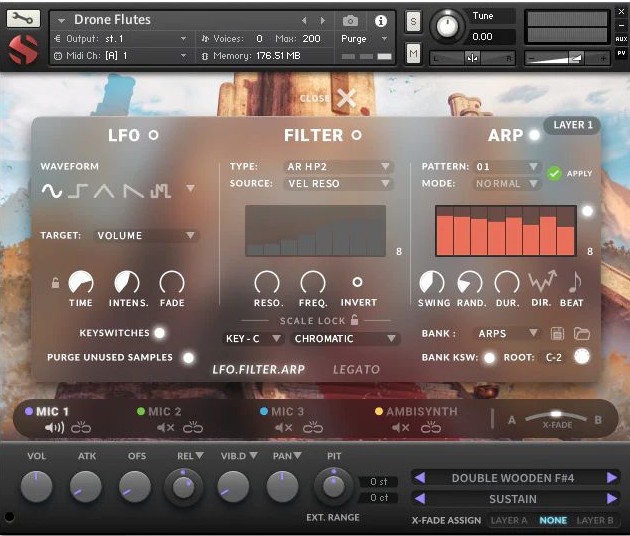630x536 pixels.
Task: Select next articulation after Sustain
Action: (612, 499)
